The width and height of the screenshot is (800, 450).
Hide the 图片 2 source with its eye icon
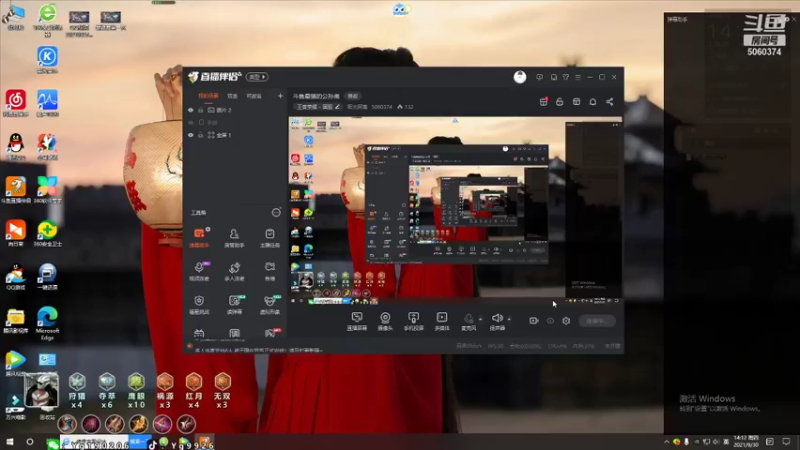click(191, 110)
